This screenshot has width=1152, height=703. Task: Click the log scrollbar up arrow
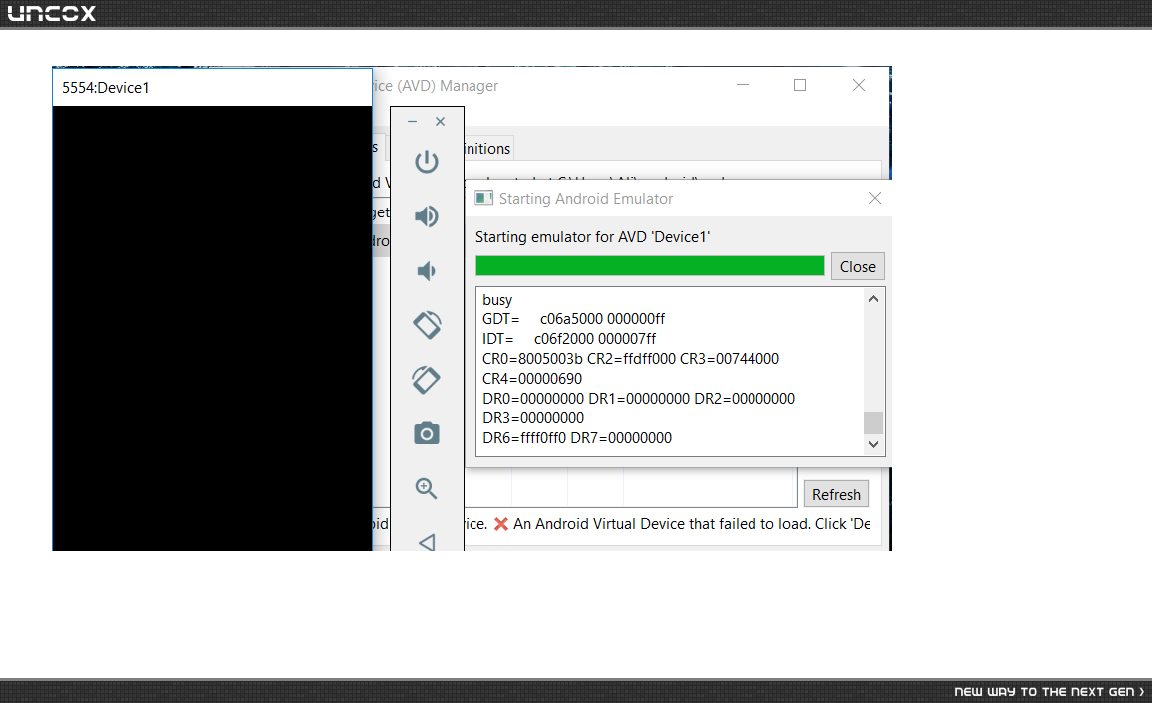pyautogui.click(x=874, y=298)
